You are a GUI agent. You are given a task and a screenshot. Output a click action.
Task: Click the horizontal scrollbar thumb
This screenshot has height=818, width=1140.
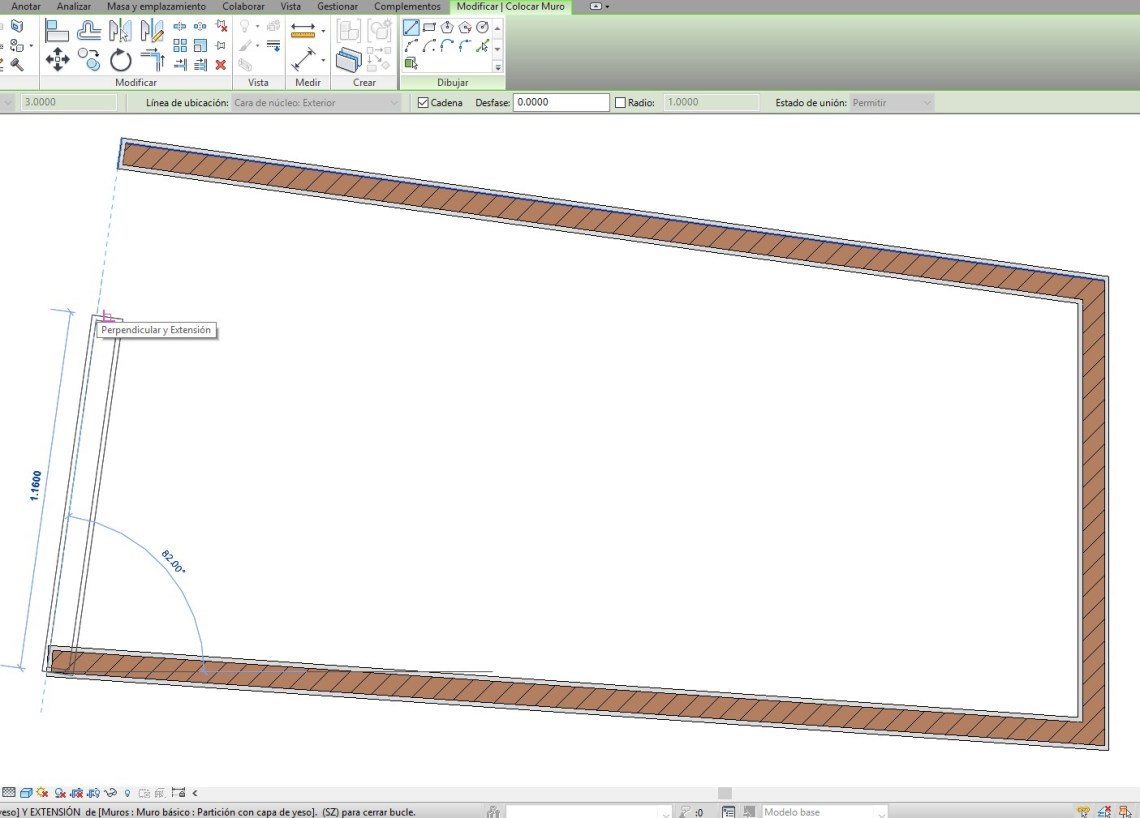coord(725,793)
